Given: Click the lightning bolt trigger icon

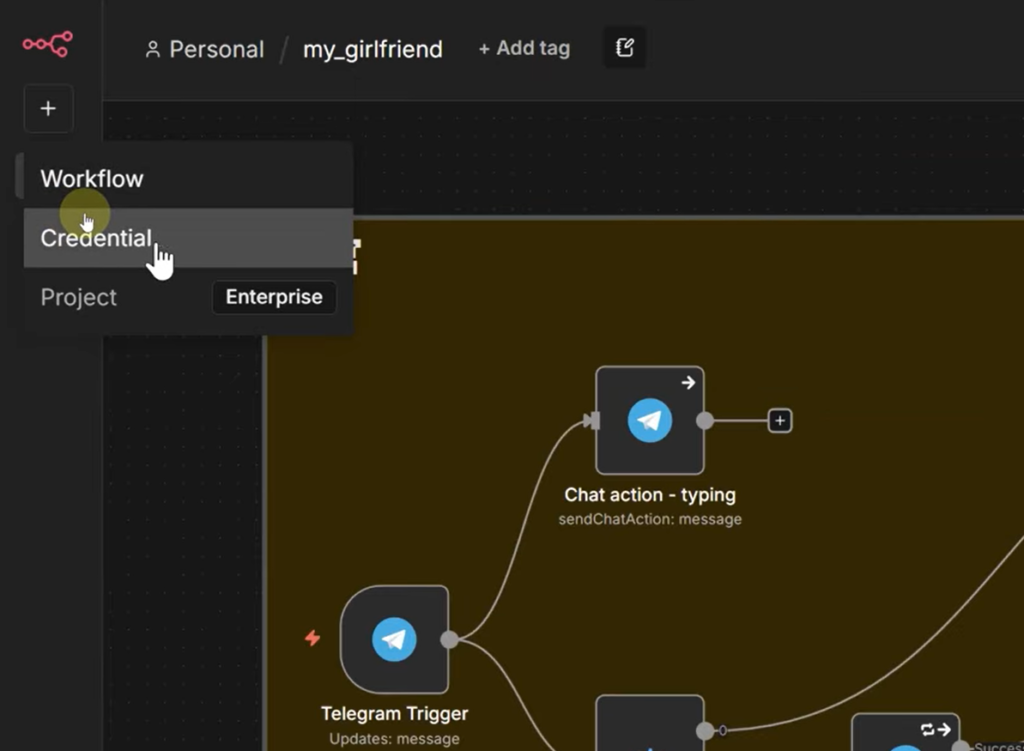Looking at the screenshot, I should point(312,638).
